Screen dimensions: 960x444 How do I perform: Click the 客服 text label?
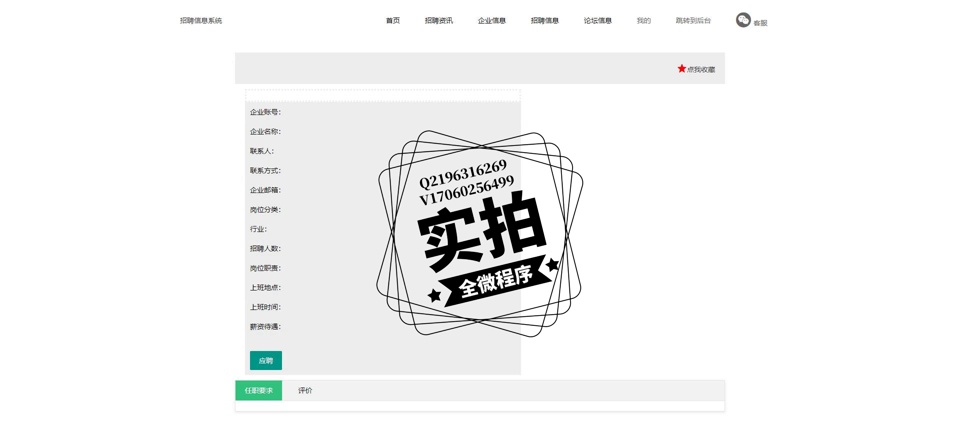coord(760,23)
